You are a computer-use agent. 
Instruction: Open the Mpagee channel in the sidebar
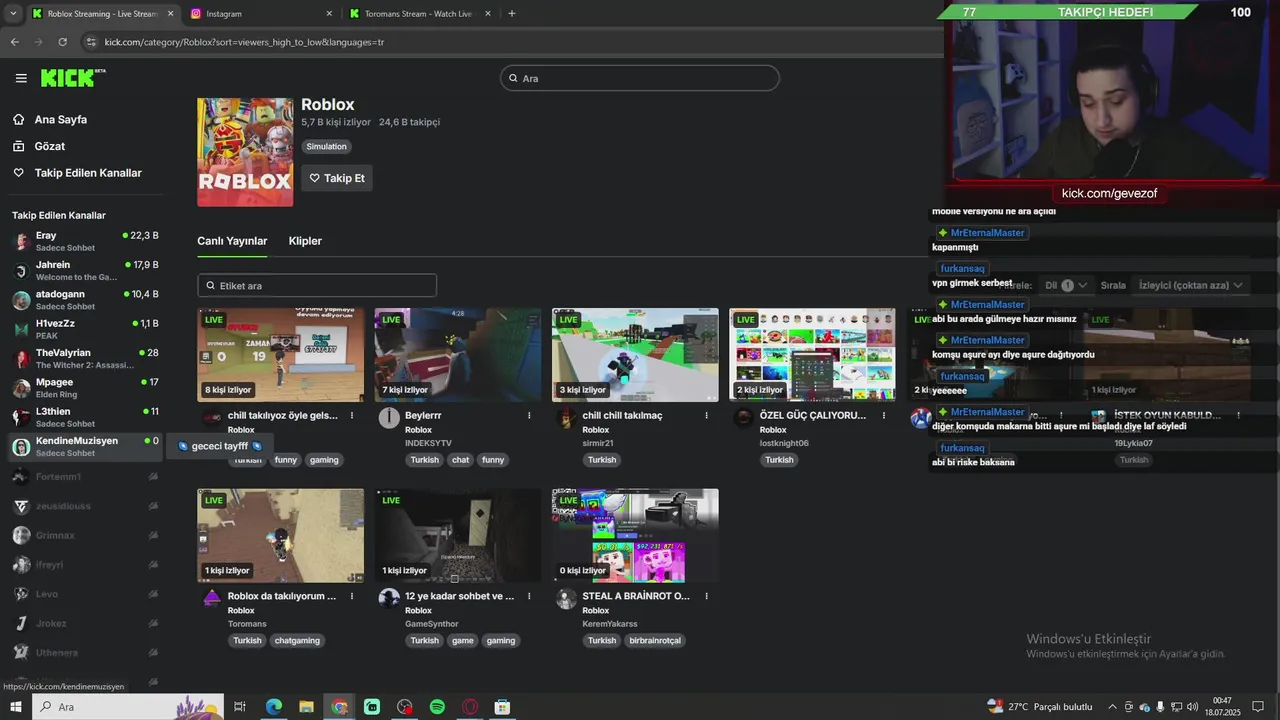point(85,388)
